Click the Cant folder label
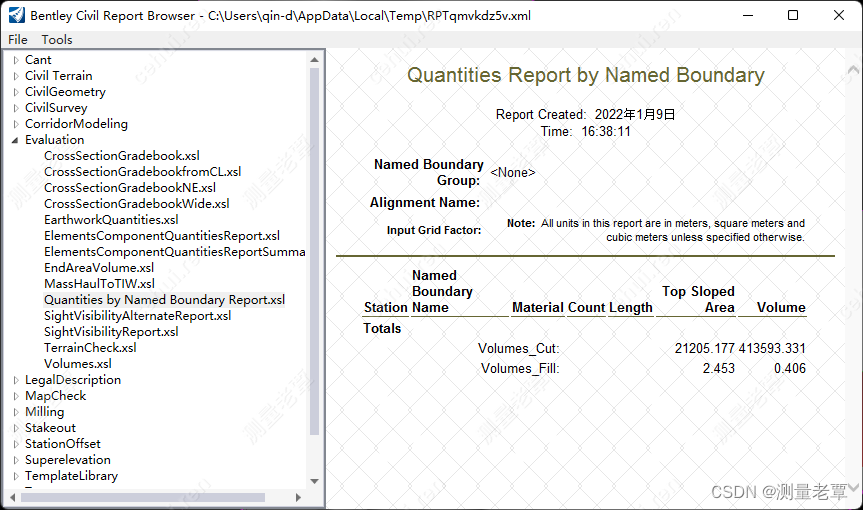The width and height of the screenshot is (863, 510). coord(38,59)
